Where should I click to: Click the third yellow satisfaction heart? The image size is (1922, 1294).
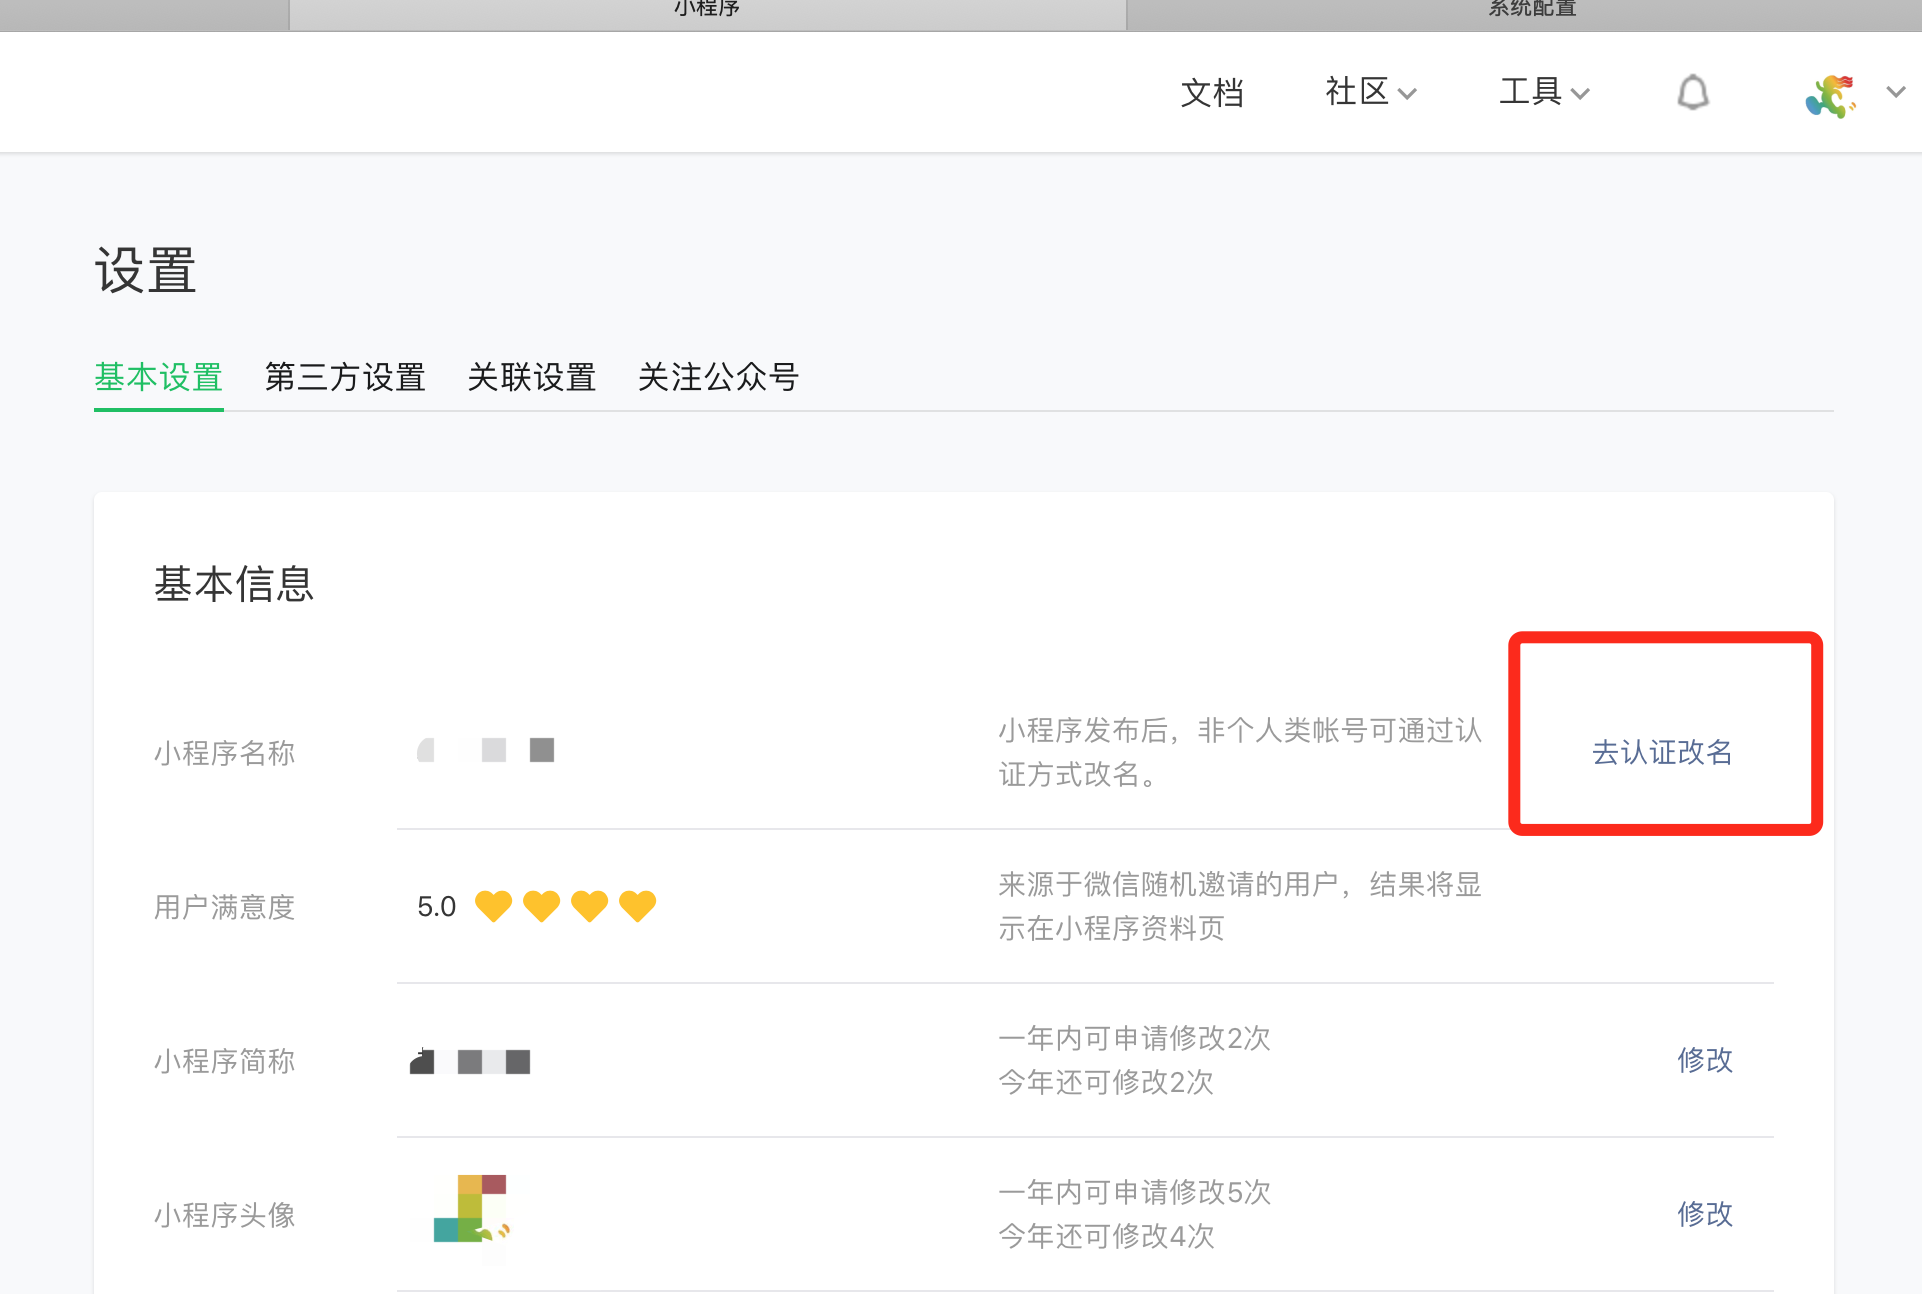pyautogui.click(x=589, y=906)
